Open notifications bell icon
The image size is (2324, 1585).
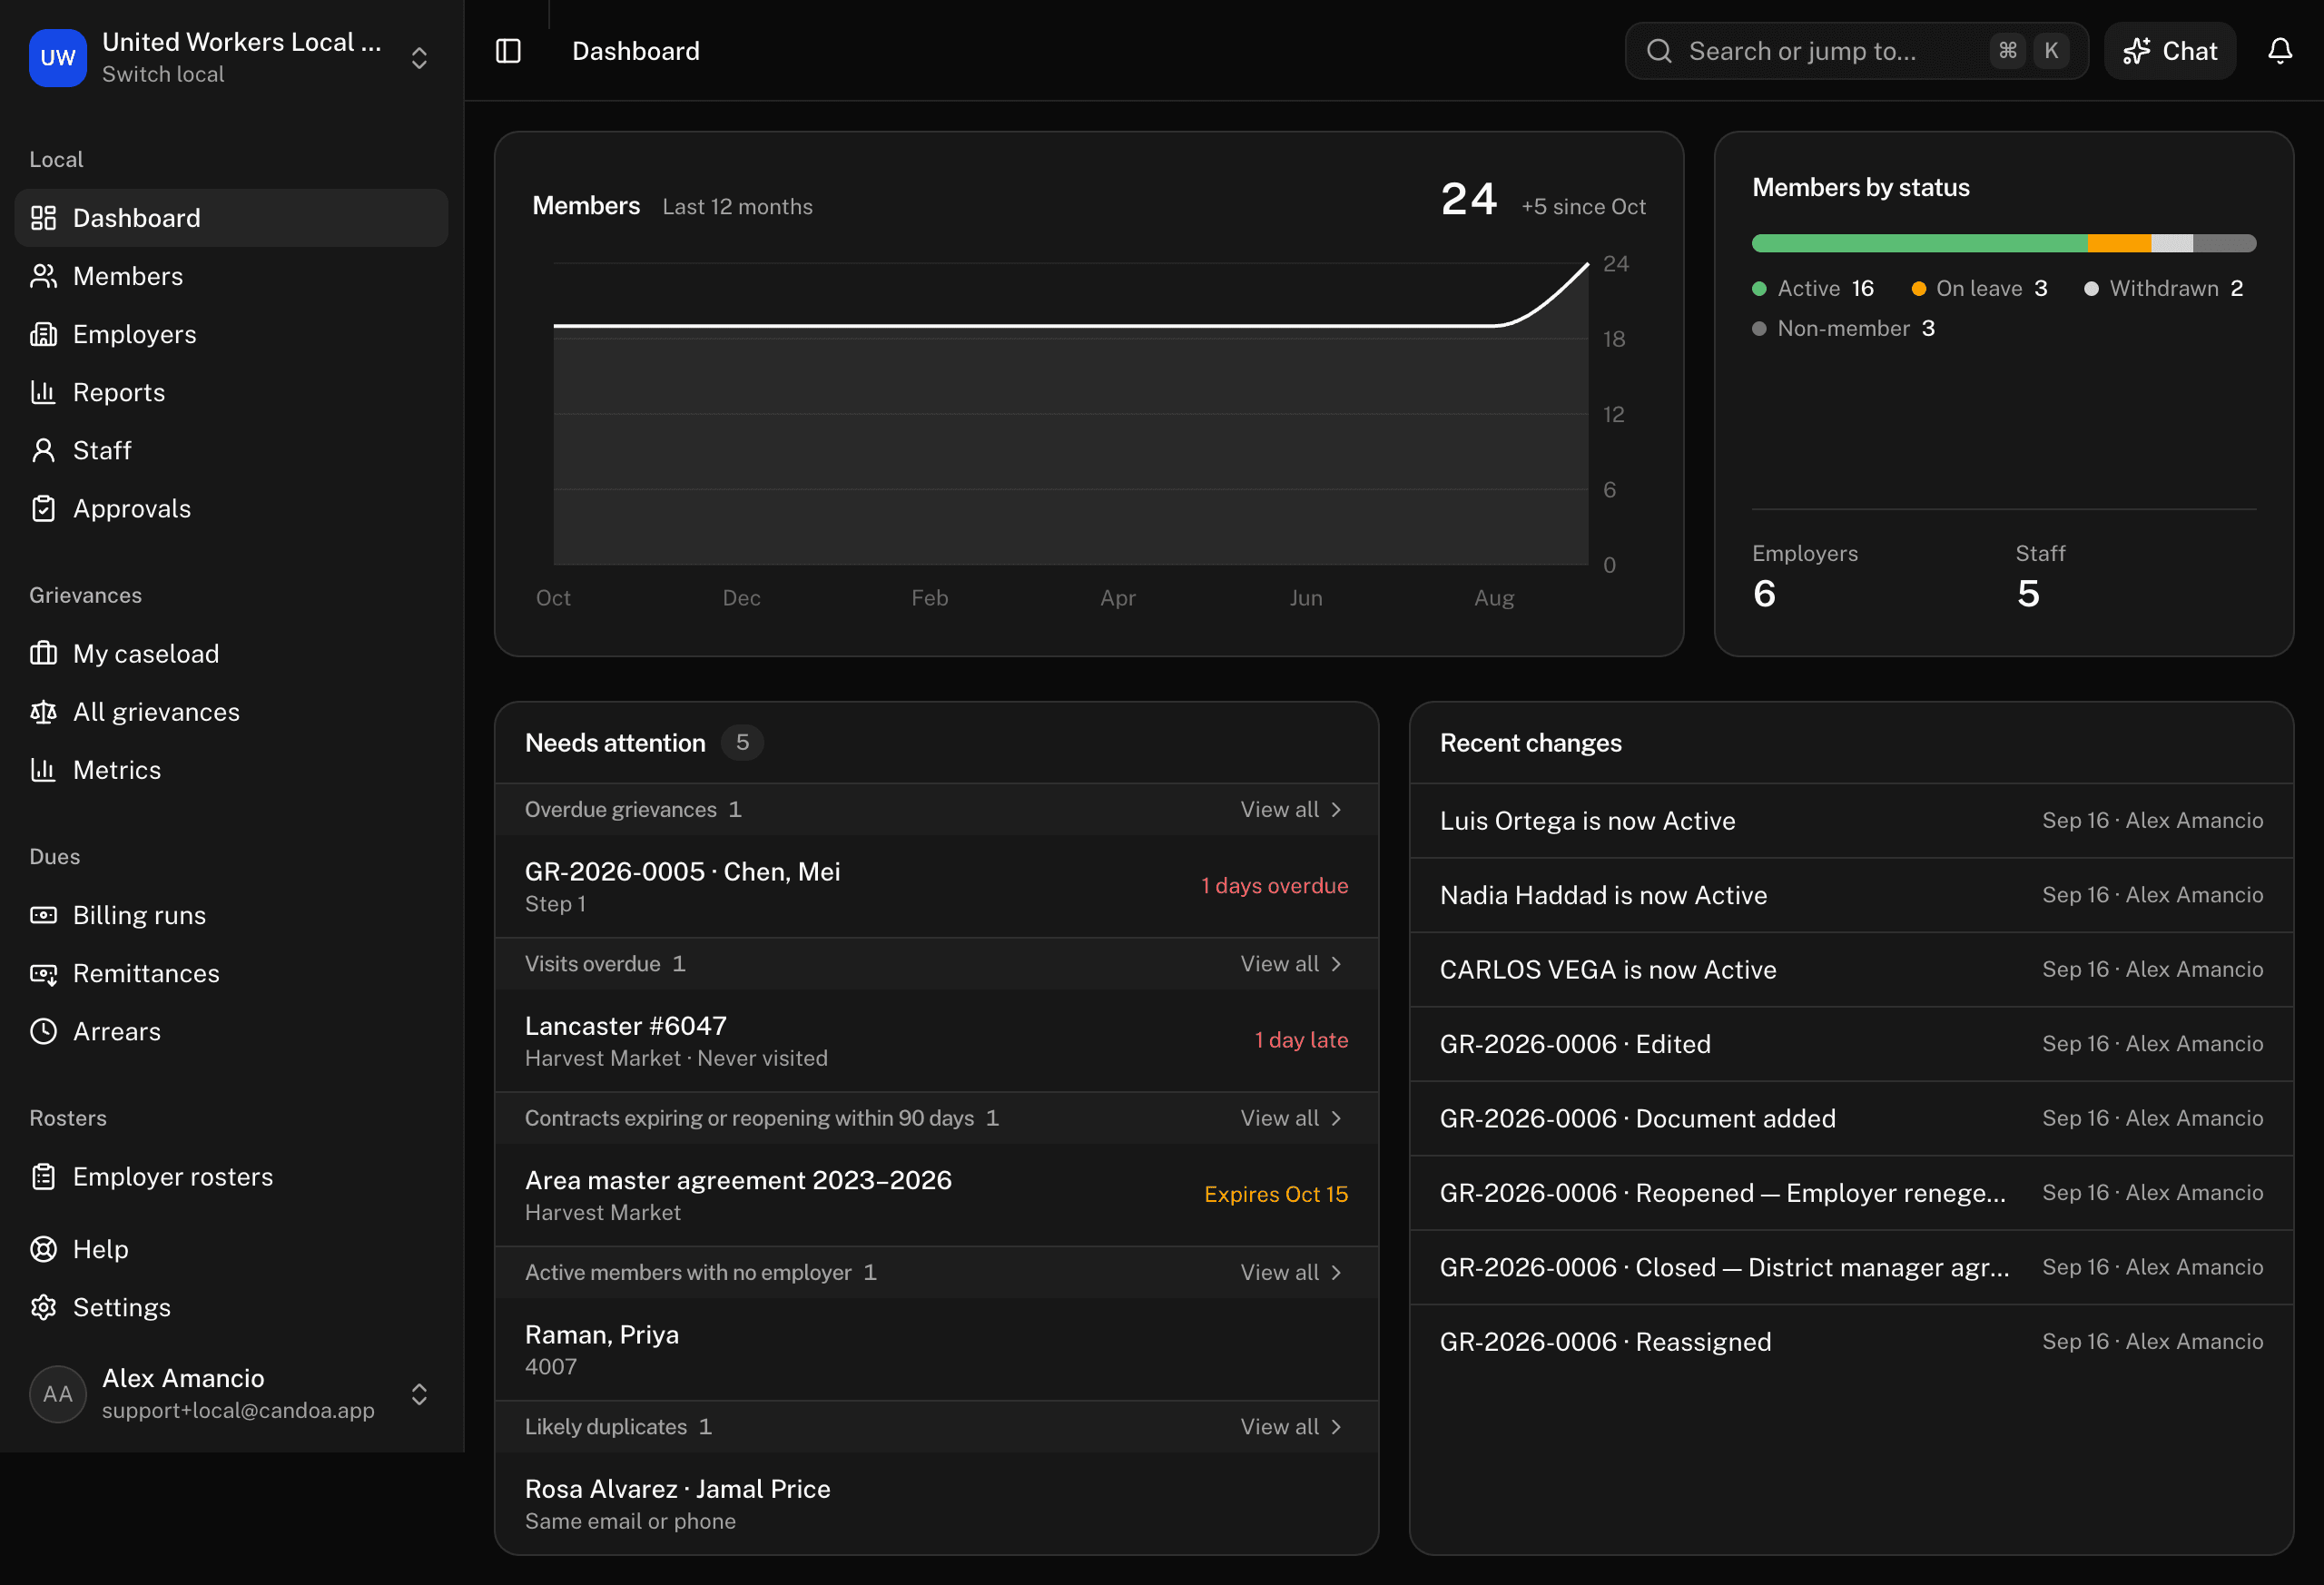click(2279, 51)
